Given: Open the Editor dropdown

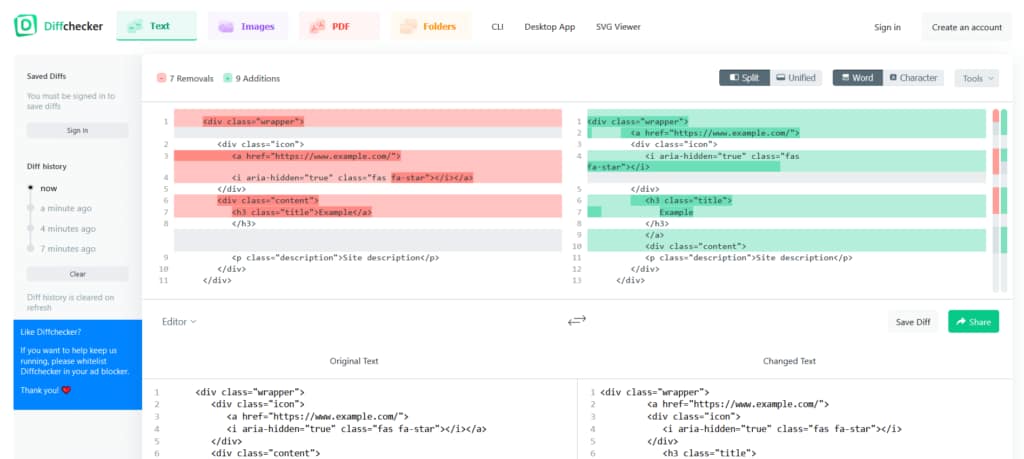Looking at the screenshot, I should [x=179, y=321].
